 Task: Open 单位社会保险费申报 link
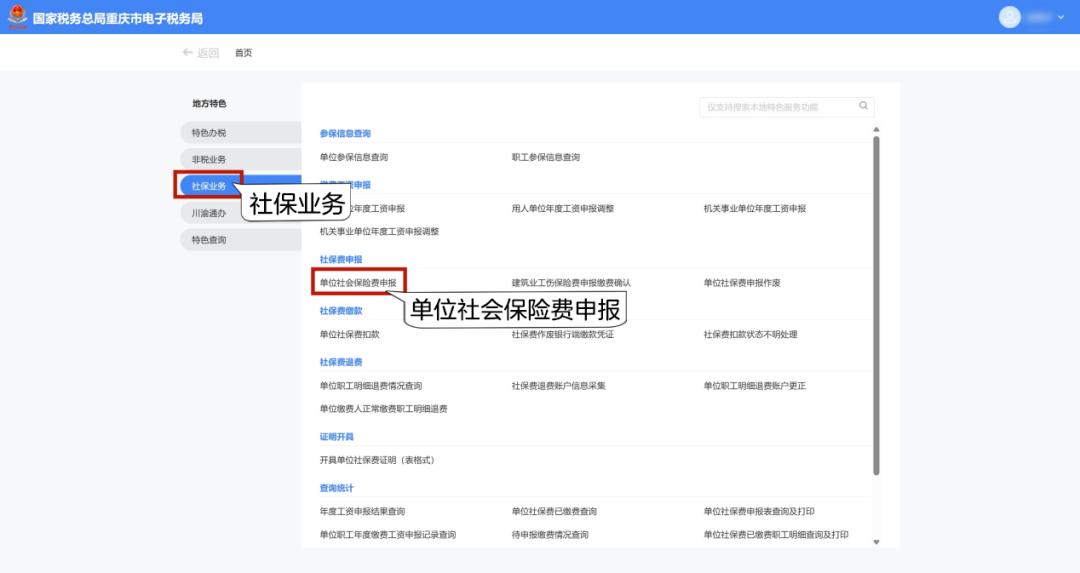pos(358,283)
